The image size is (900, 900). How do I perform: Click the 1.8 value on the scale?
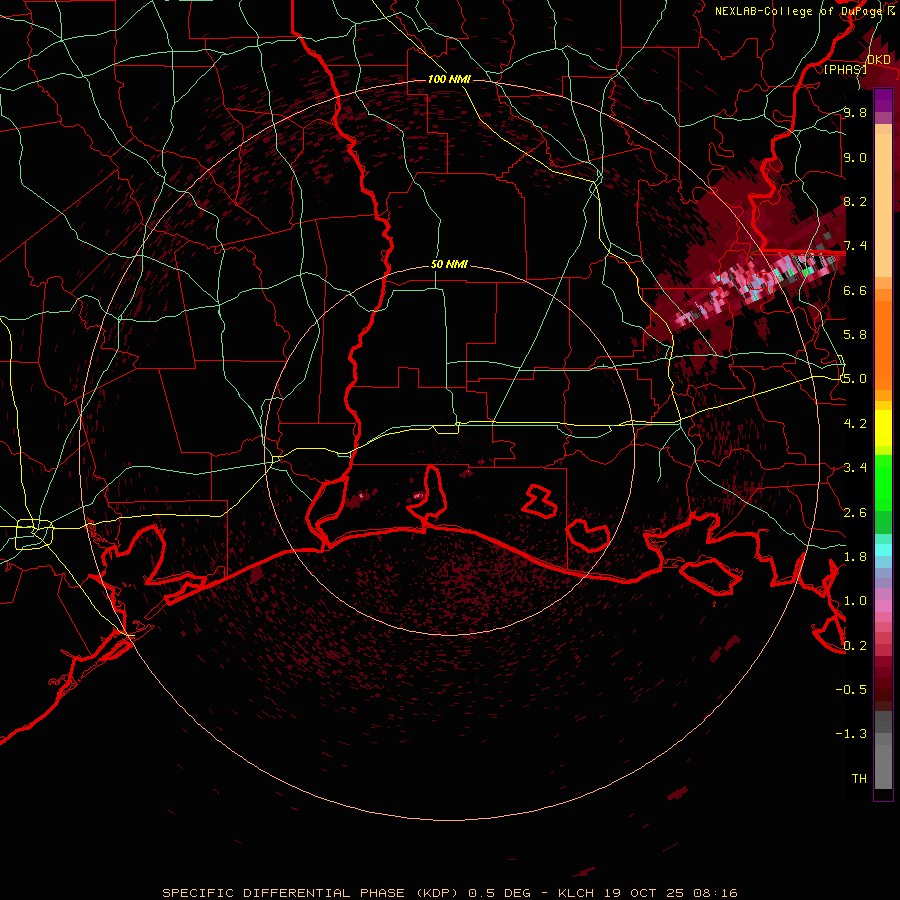point(855,557)
